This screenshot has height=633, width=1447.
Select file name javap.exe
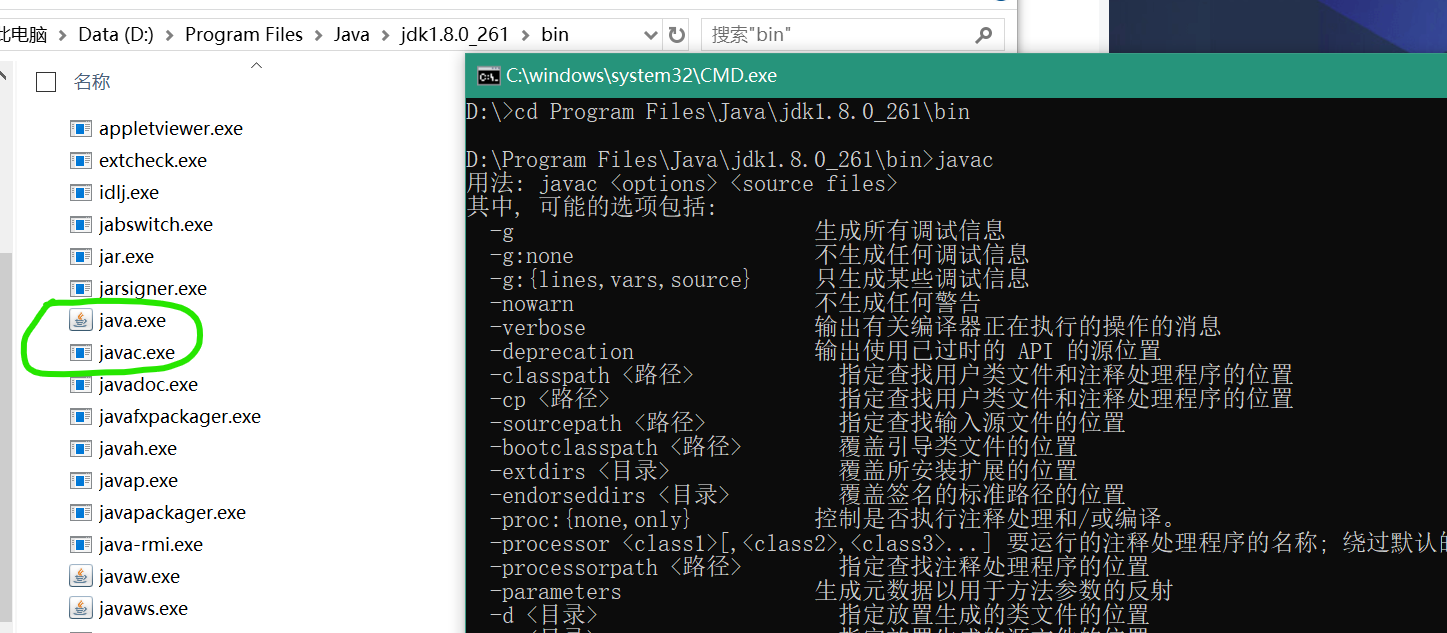(138, 480)
